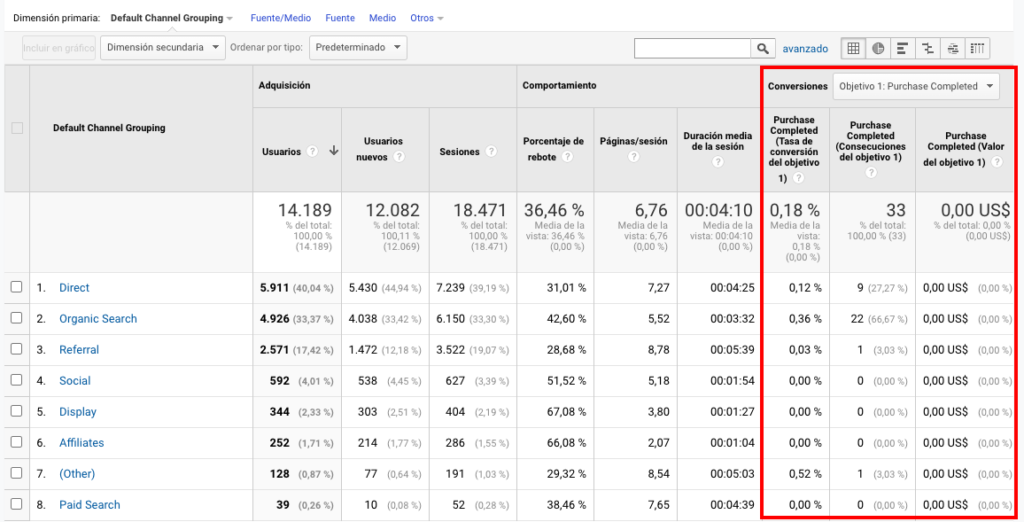Sort by Sesiones column header

pos(460,152)
